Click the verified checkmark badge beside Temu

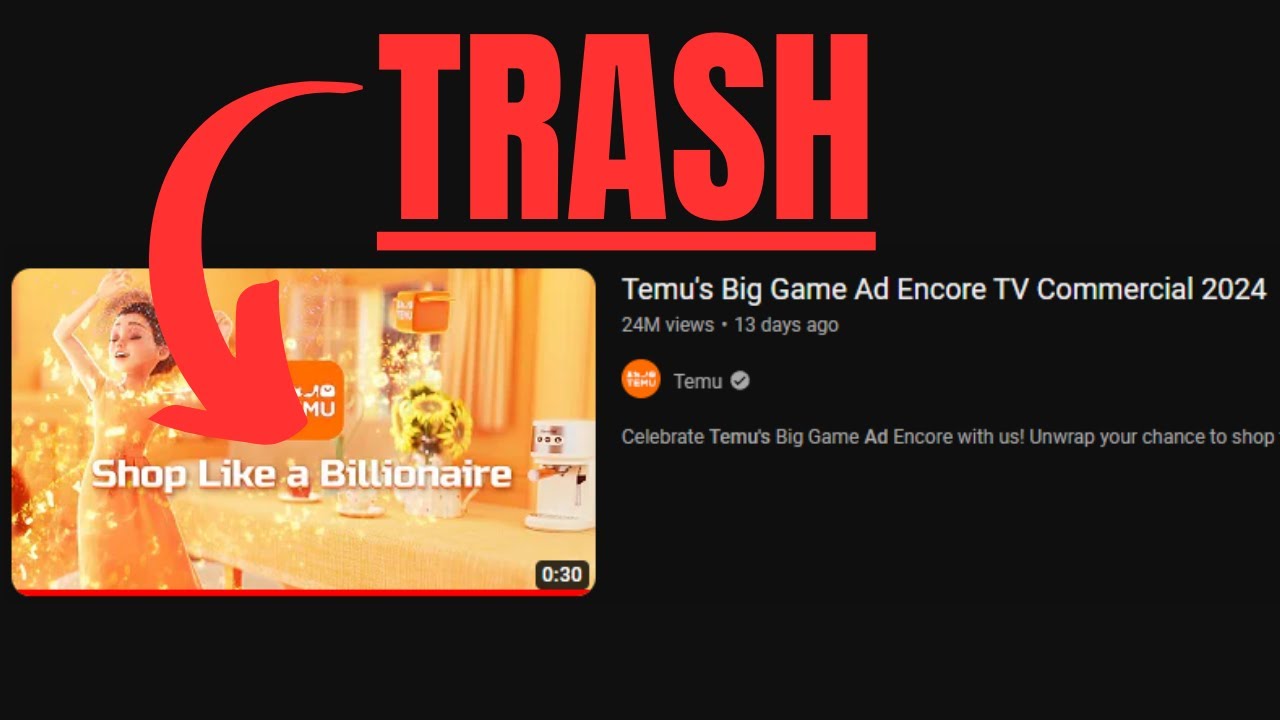(740, 380)
